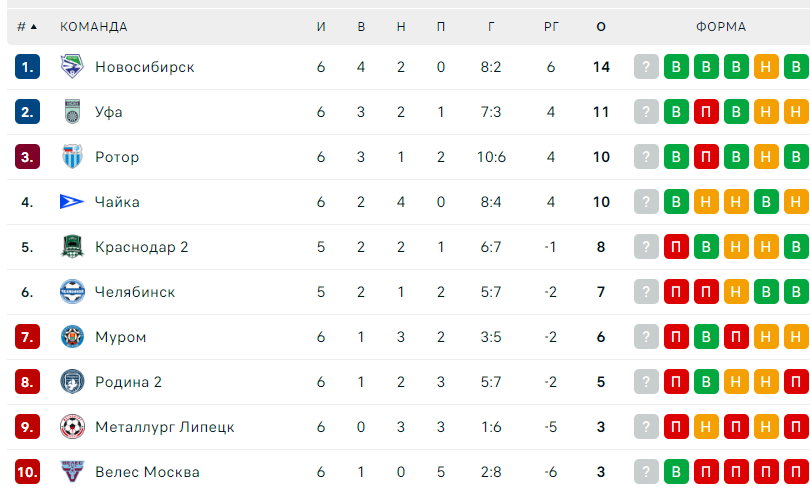Sort by matches played И header
810x488 pixels.
[321, 26]
